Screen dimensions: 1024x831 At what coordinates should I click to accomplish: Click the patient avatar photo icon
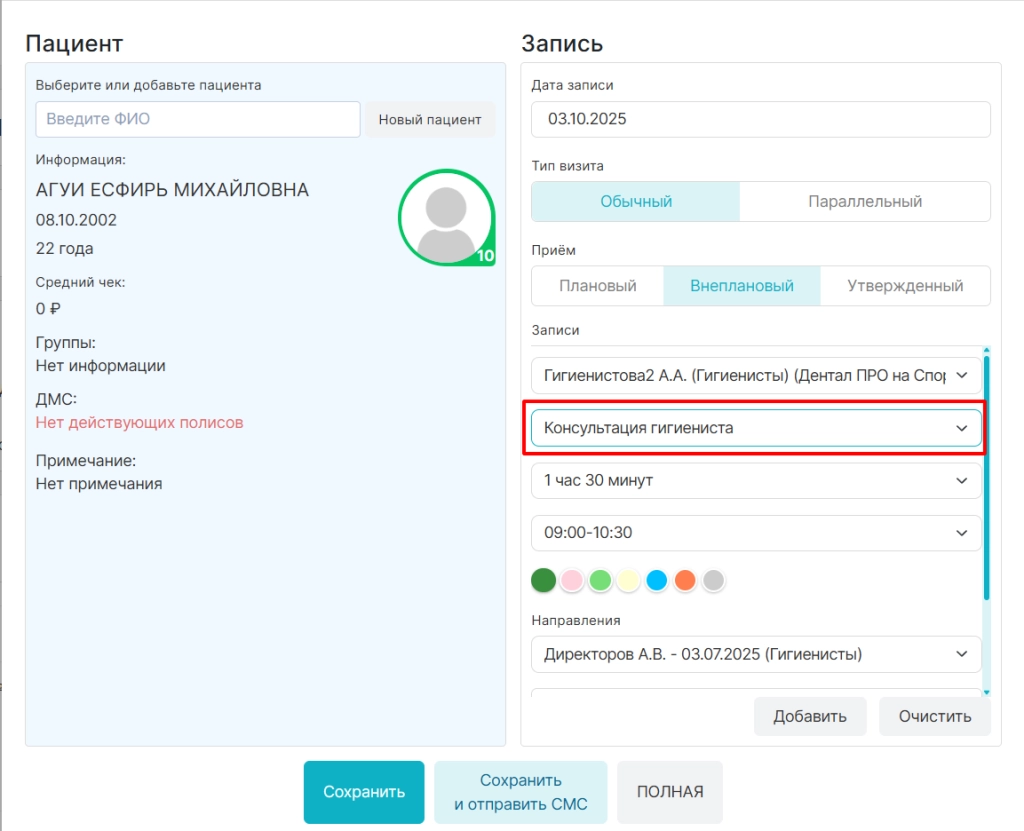[447, 218]
